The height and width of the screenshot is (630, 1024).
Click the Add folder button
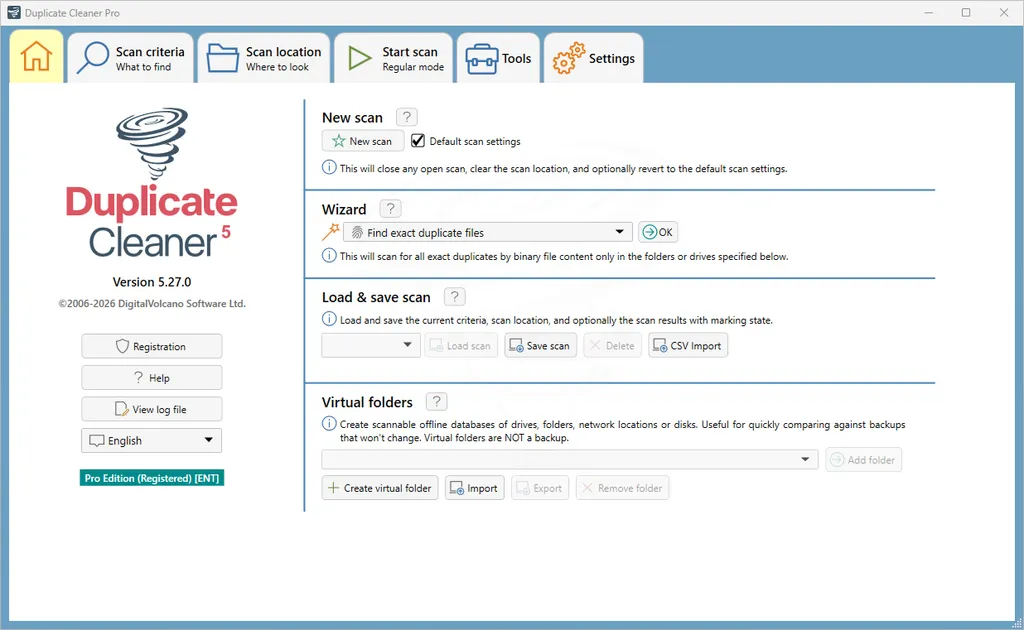863,460
